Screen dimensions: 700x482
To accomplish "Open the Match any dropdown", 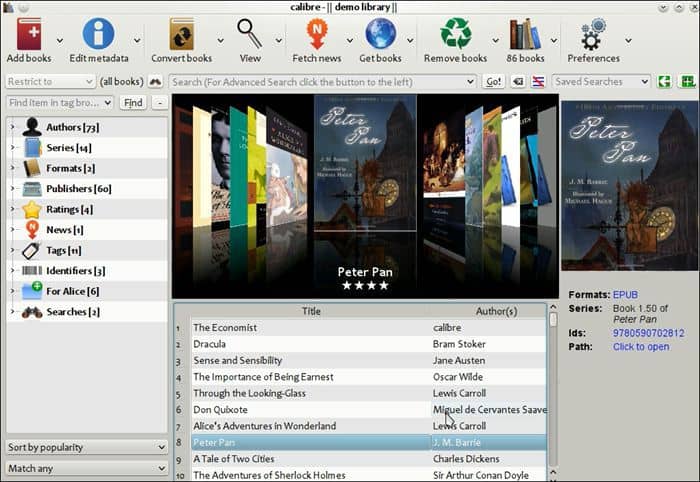I will (87, 468).
